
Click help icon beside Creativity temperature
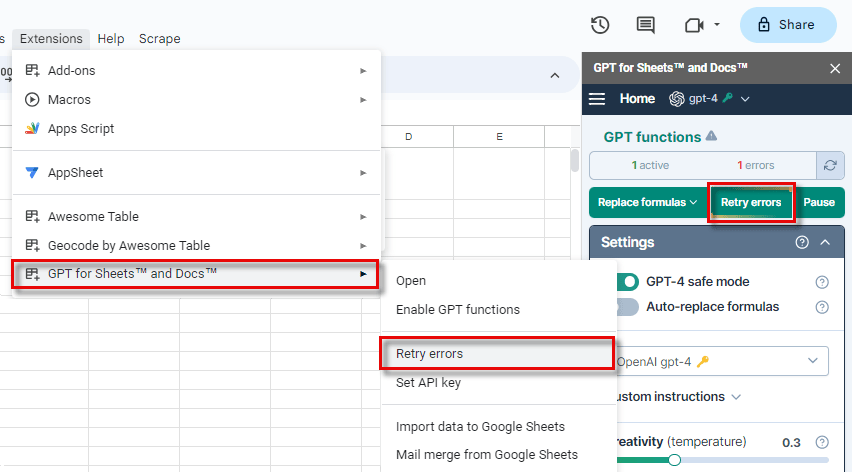coord(822,442)
